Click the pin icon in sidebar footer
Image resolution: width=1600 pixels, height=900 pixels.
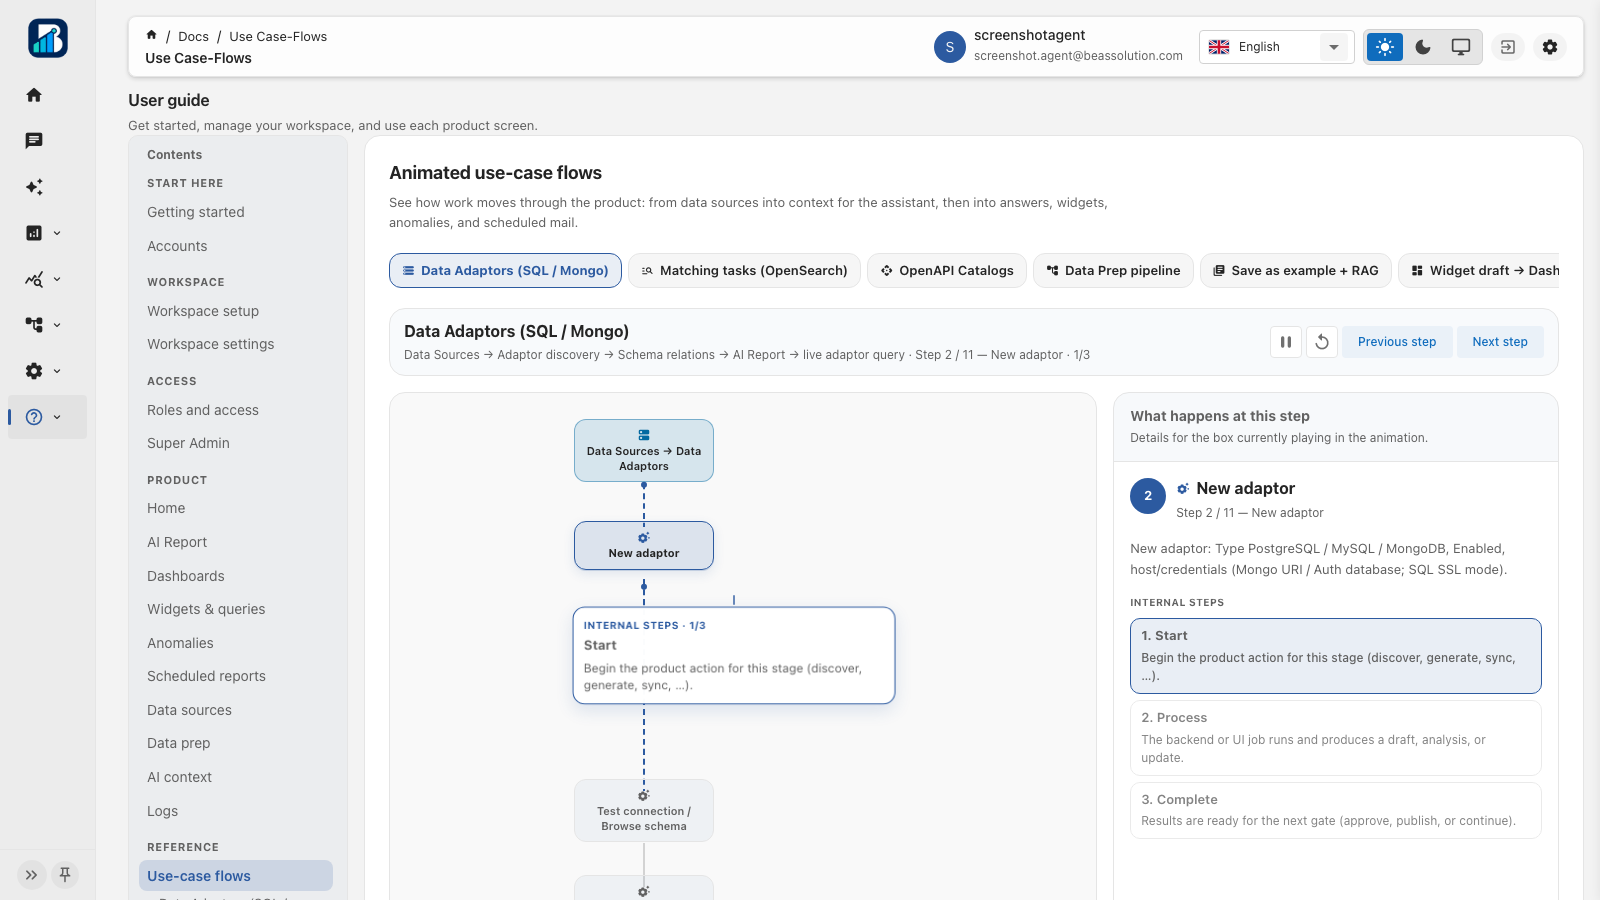(x=65, y=875)
